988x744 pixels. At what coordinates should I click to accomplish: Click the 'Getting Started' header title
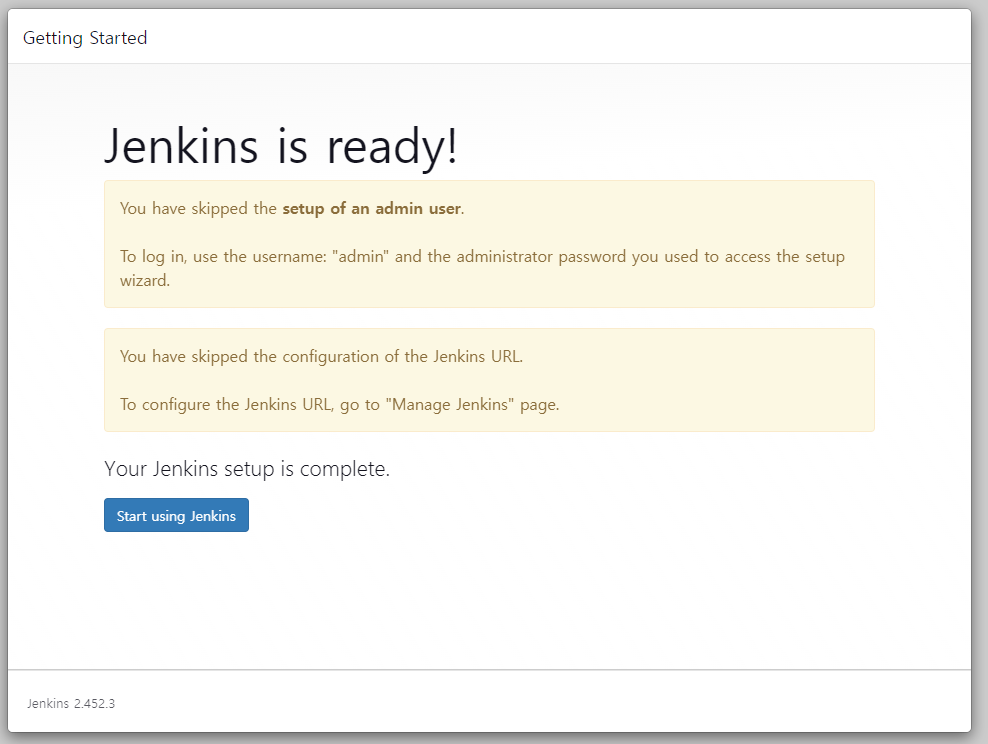click(85, 38)
